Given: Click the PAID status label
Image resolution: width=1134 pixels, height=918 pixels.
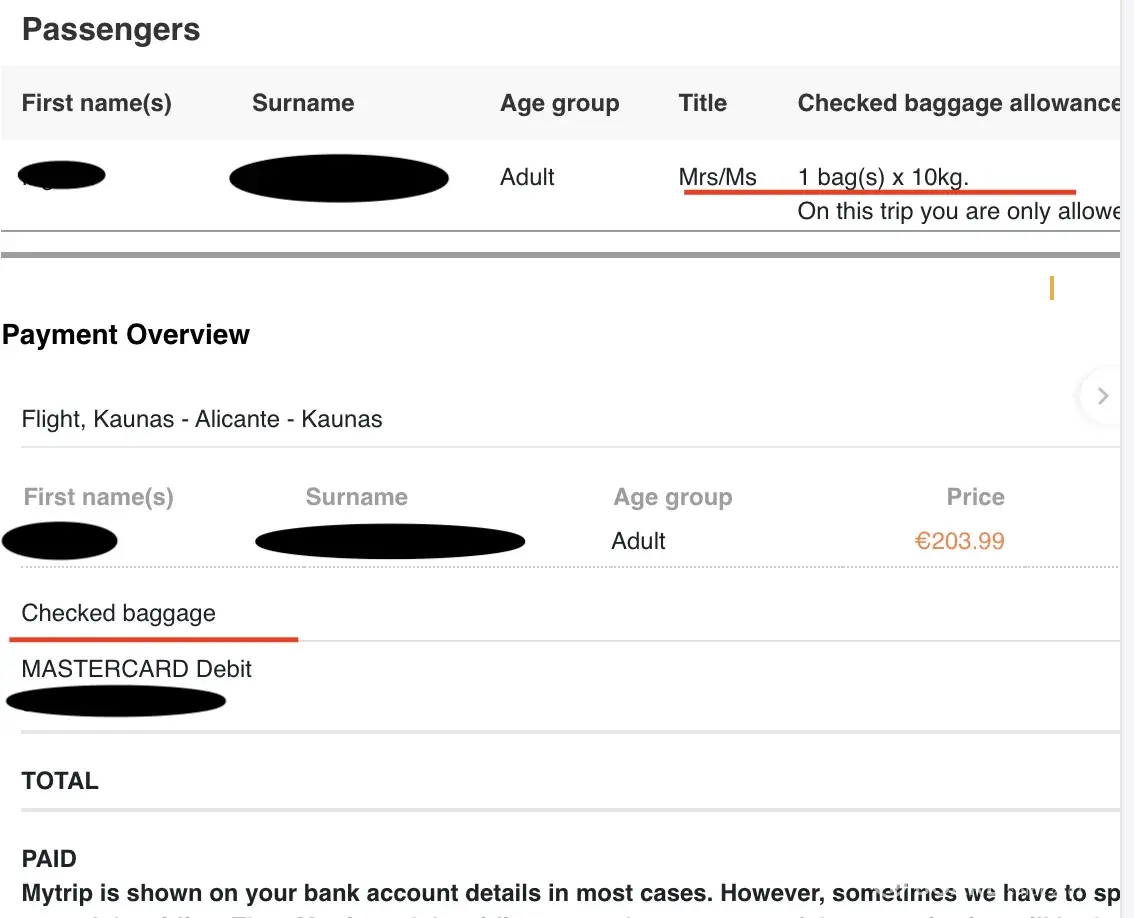Looking at the screenshot, I should [49, 859].
